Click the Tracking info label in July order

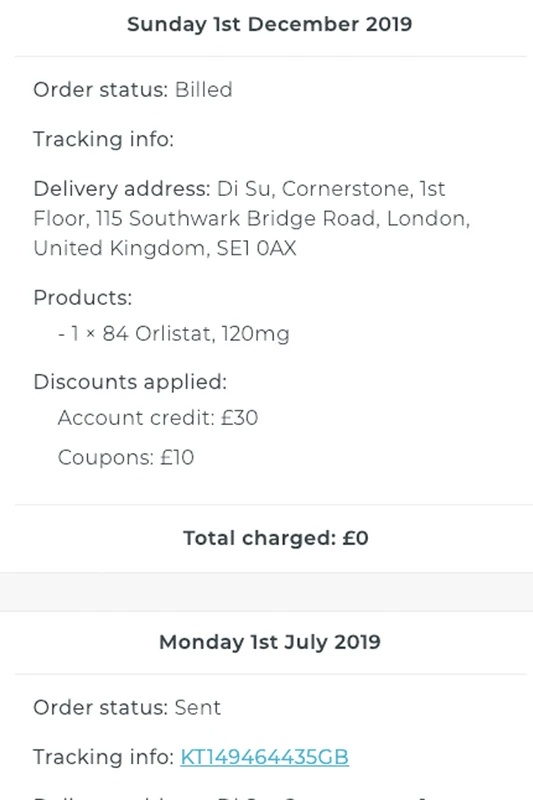click(104, 757)
